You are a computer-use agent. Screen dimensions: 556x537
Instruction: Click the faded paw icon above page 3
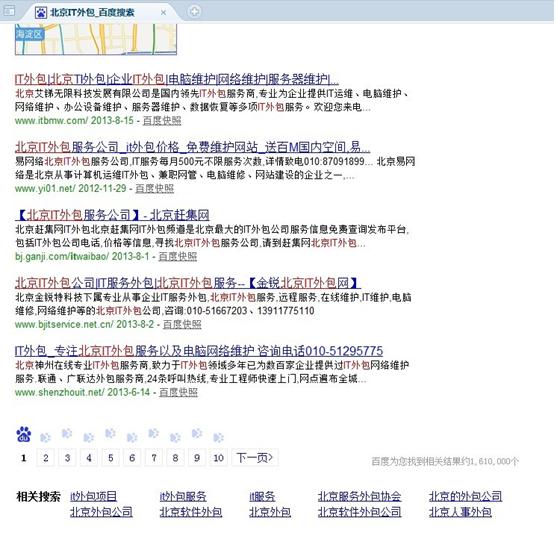click(x=67, y=433)
